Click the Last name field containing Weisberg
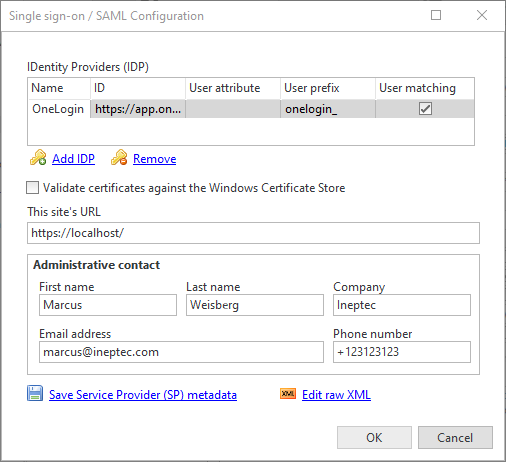The height and width of the screenshot is (462, 506). pos(255,305)
